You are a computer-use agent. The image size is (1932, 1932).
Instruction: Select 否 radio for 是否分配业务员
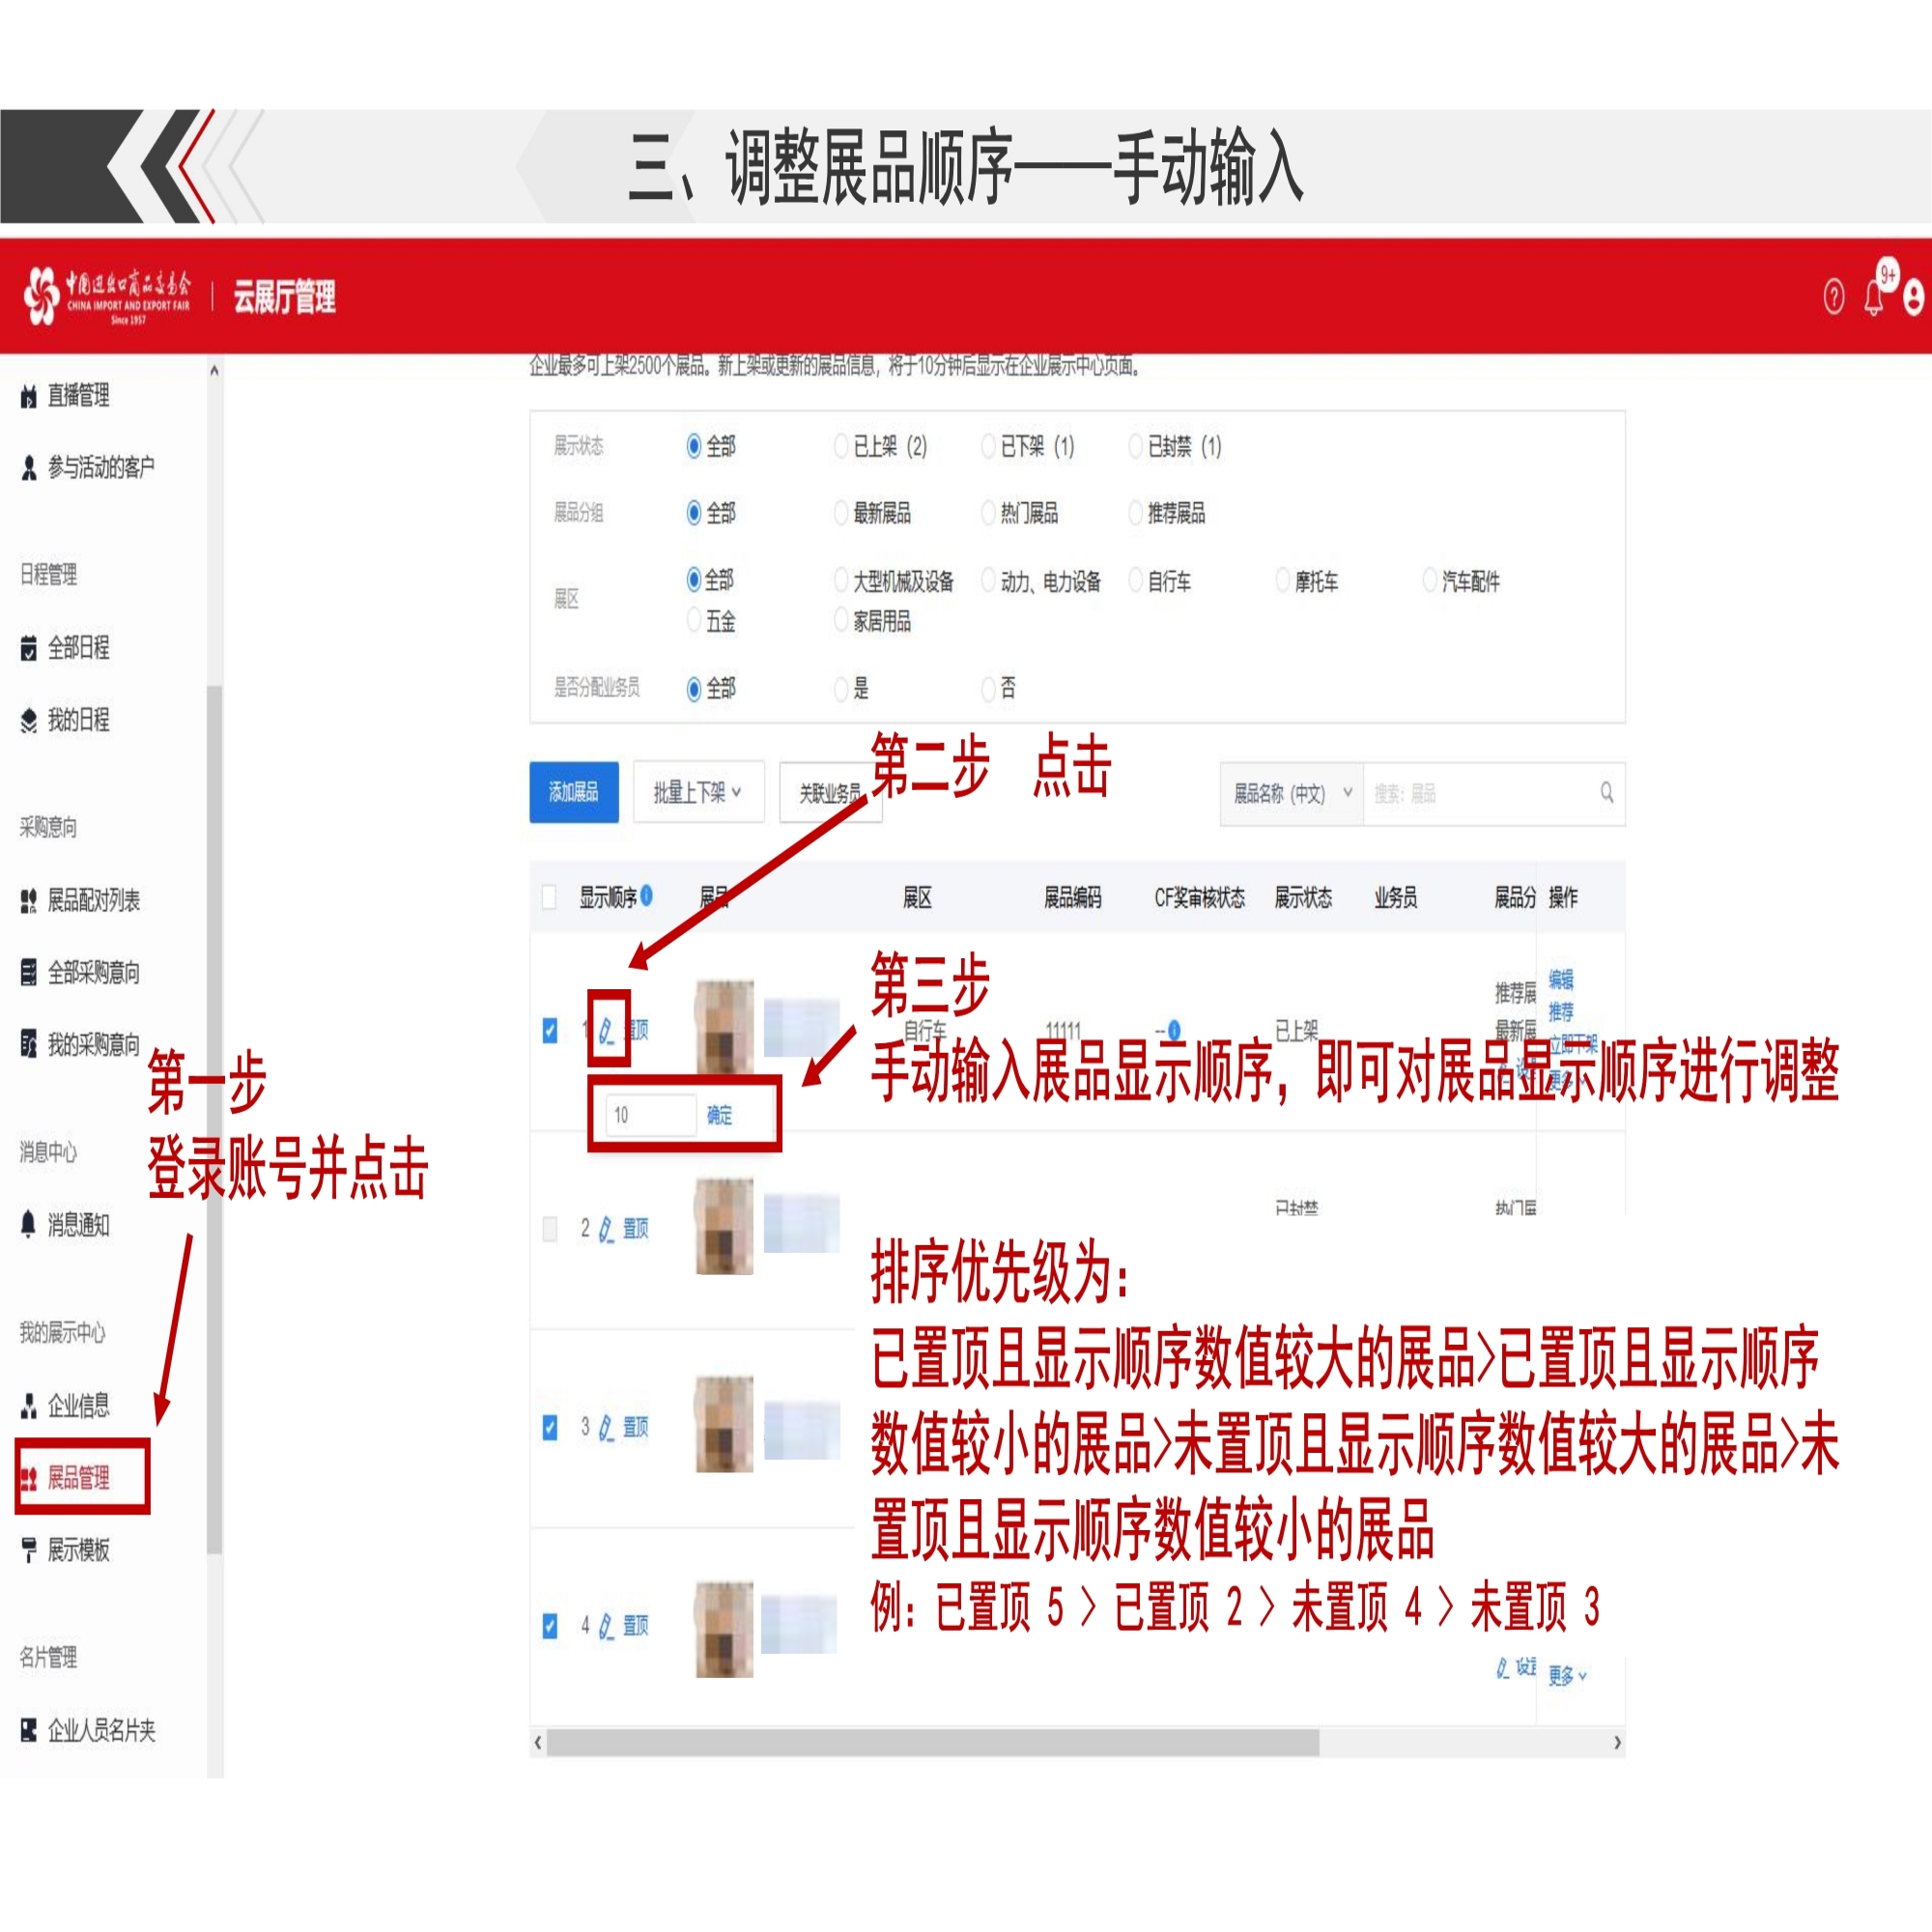click(988, 688)
